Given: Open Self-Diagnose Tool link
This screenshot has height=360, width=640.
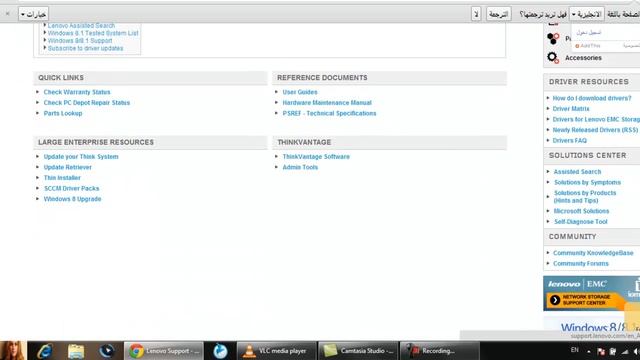Looking at the screenshot, I should [580, 222].
